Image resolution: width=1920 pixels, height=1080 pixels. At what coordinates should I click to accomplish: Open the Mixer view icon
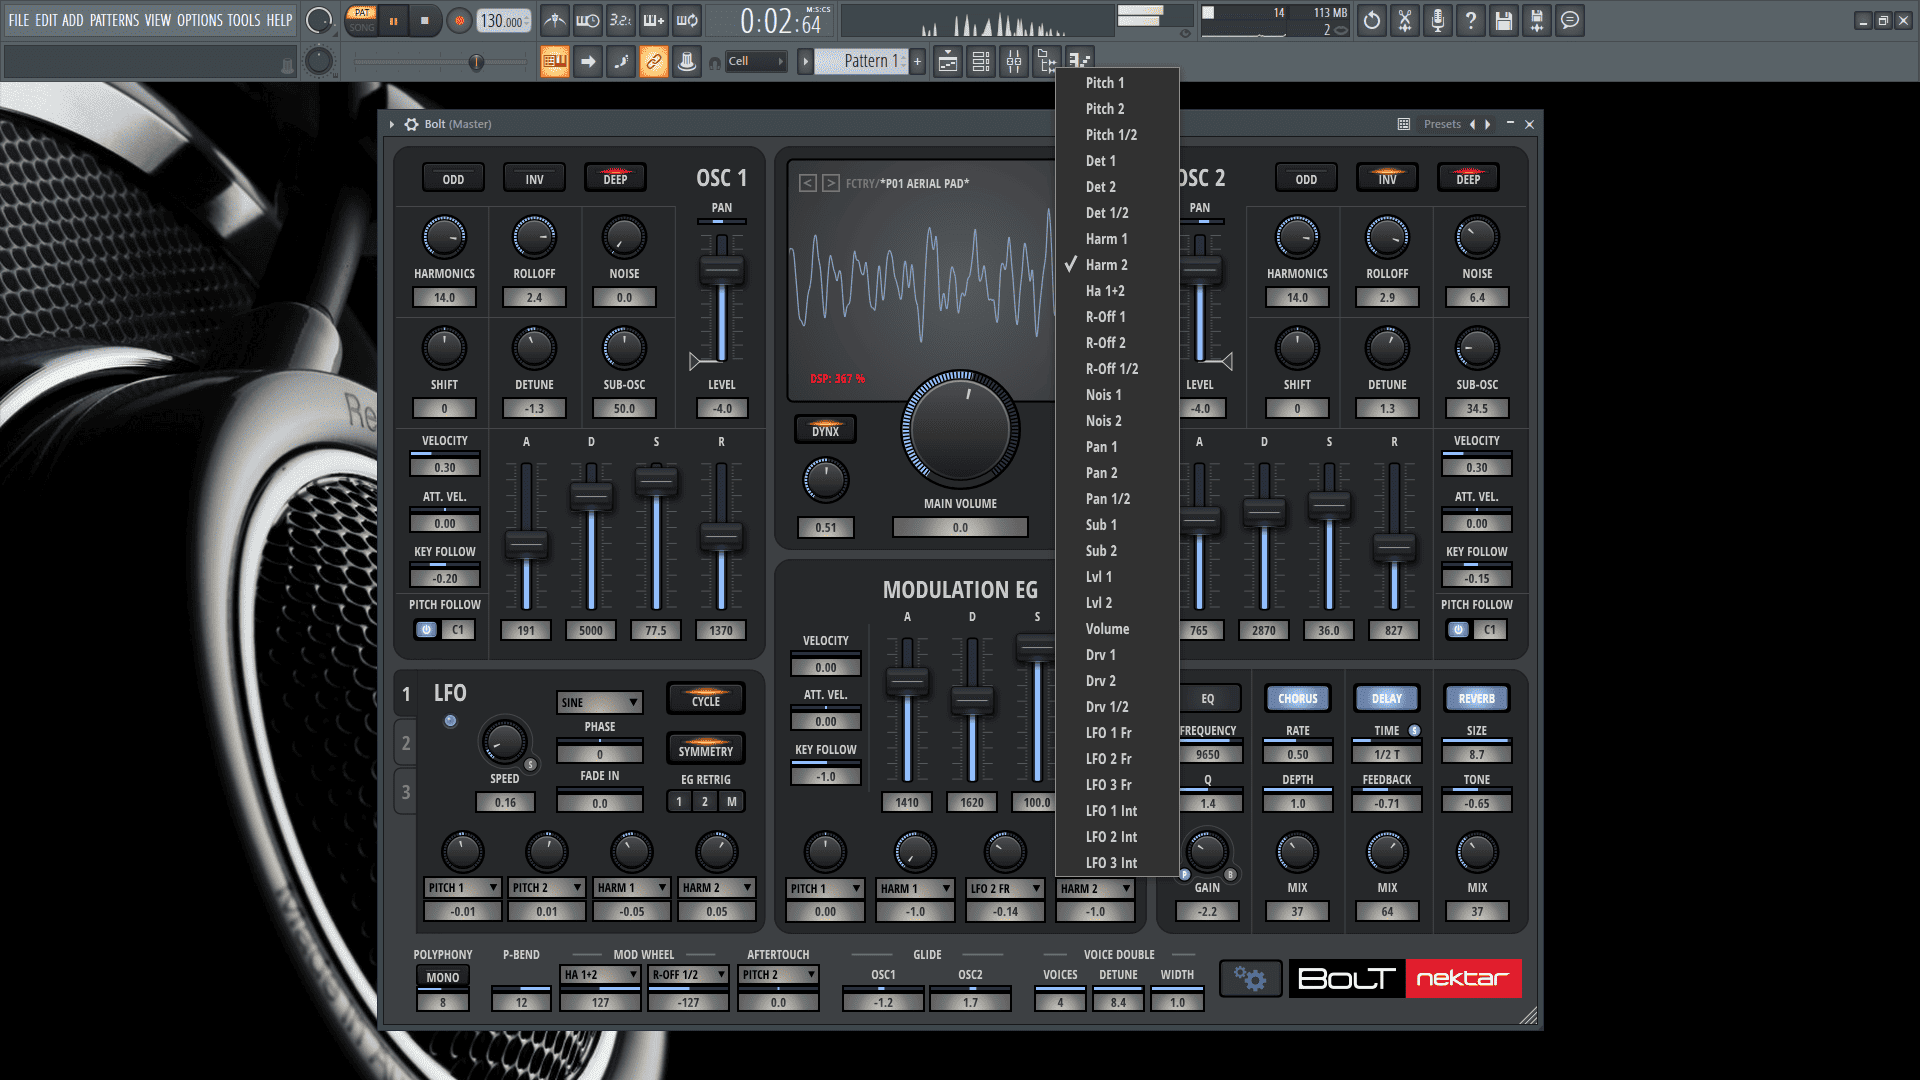point(1014,62)
